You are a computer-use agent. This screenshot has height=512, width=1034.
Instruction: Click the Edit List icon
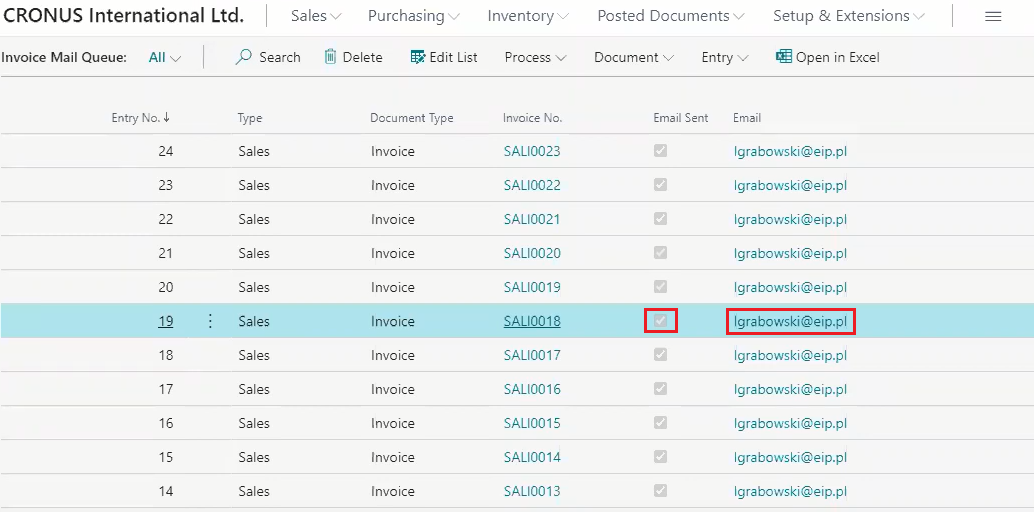pos(418,57)
